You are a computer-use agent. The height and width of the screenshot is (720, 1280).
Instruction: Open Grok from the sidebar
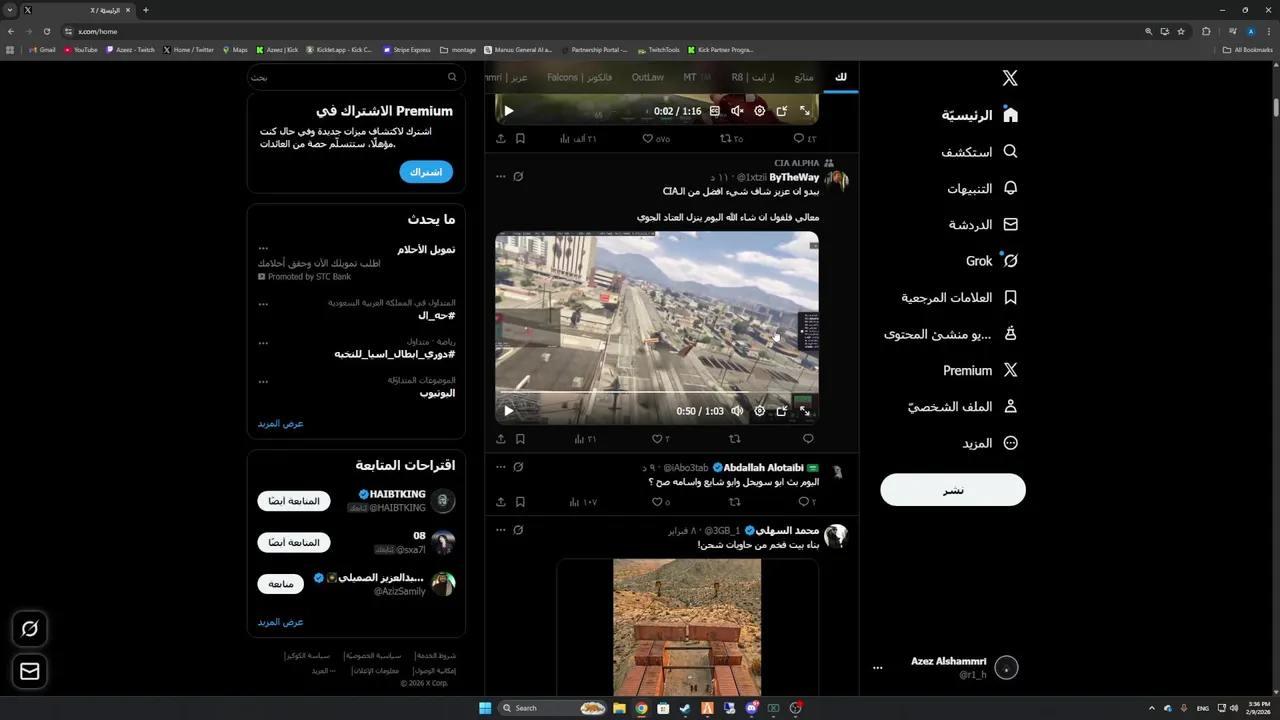(x=992, y=261)
